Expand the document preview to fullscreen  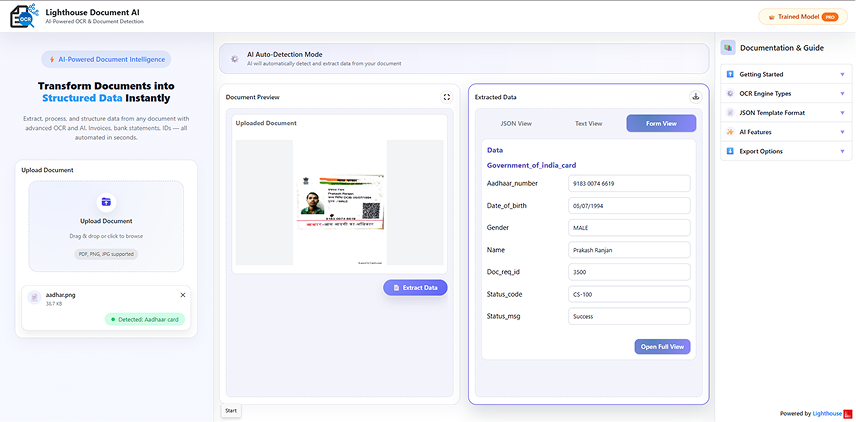click(x=447, y=97)
